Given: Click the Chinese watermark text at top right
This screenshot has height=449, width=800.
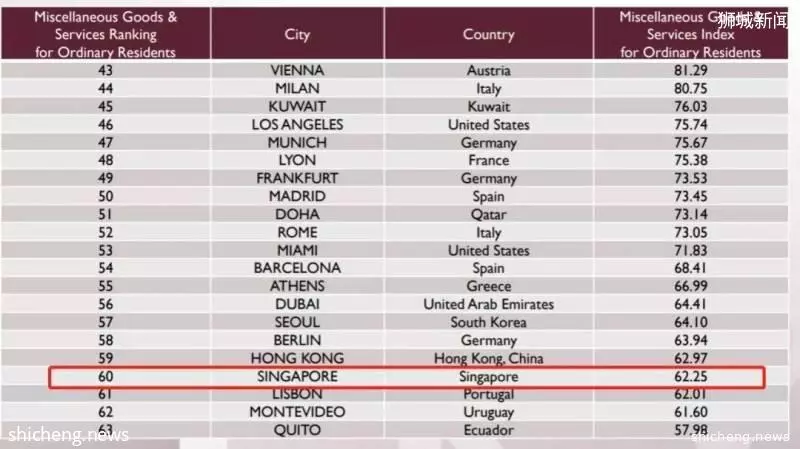Looking at the screenshot, I should [753, 20].
